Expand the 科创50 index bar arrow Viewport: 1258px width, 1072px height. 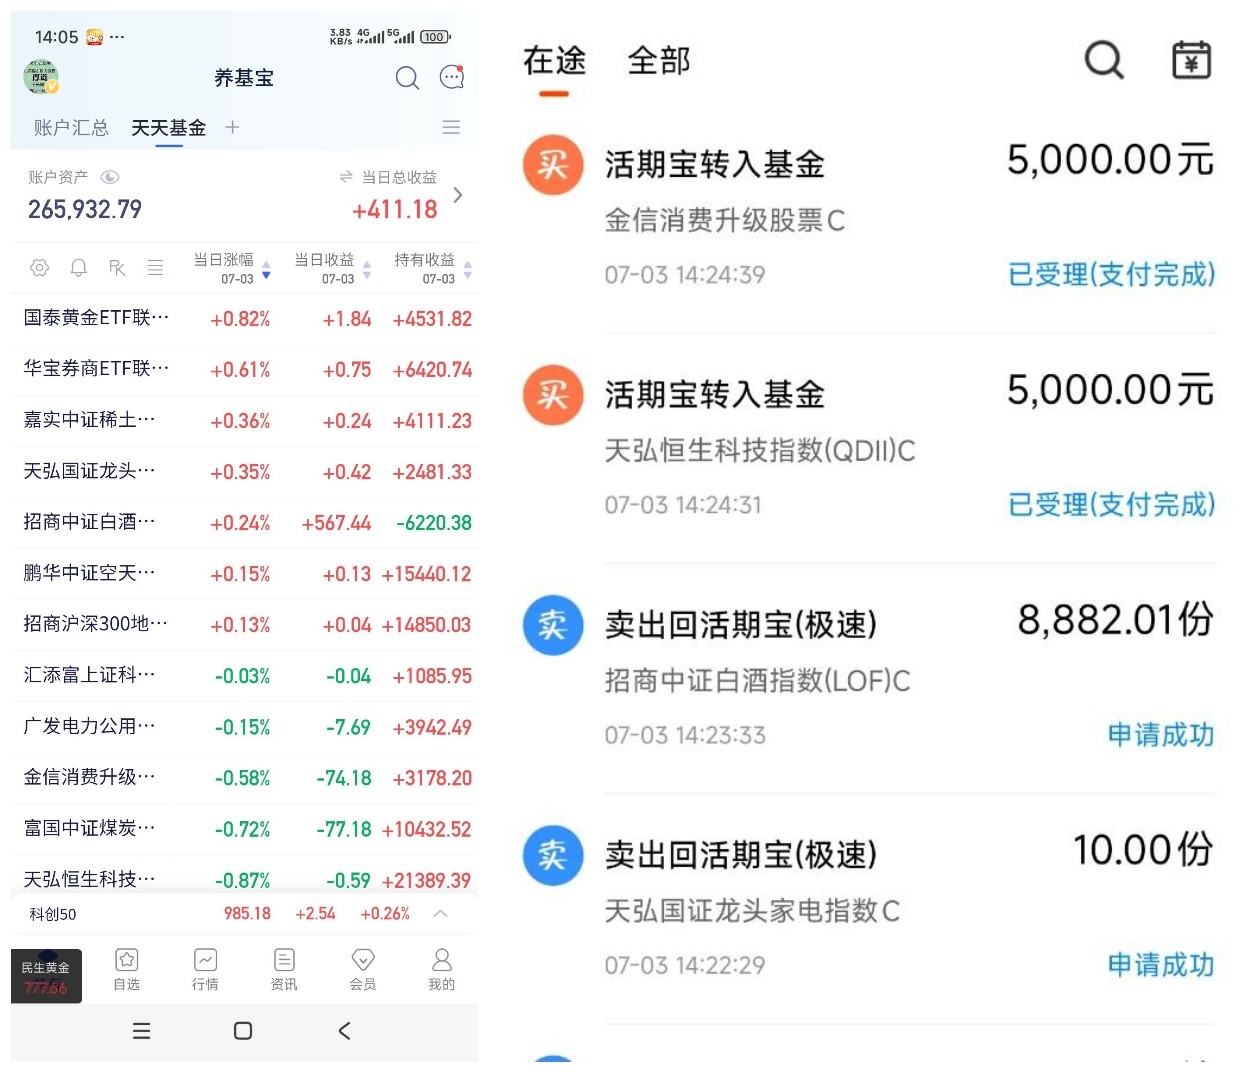440,913
